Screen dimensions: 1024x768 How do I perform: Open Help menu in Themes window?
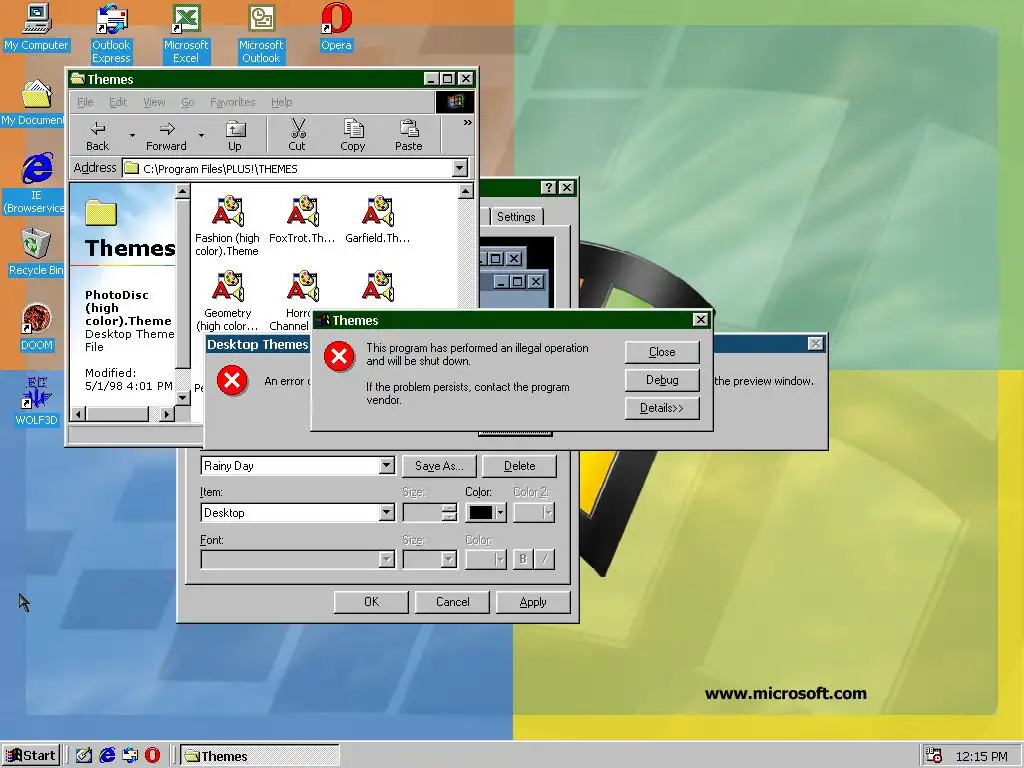pyautogui.click(x=281, y=103)
